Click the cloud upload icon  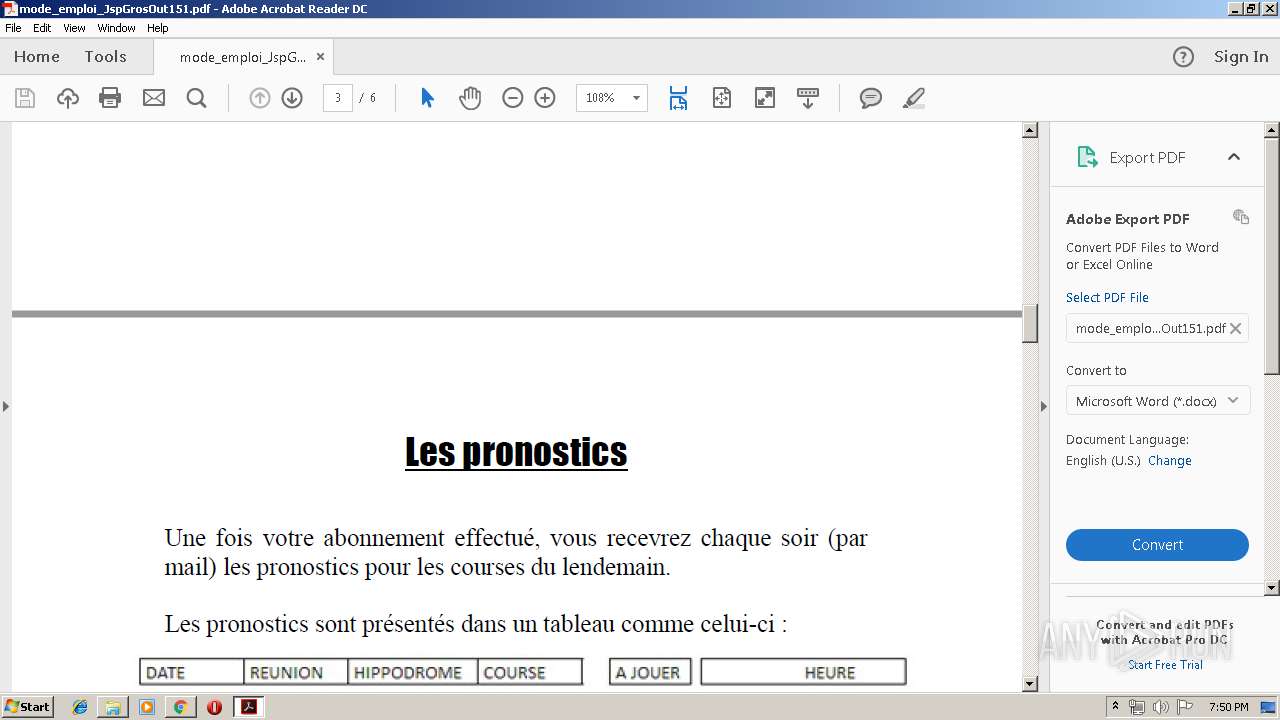[67, 98]
